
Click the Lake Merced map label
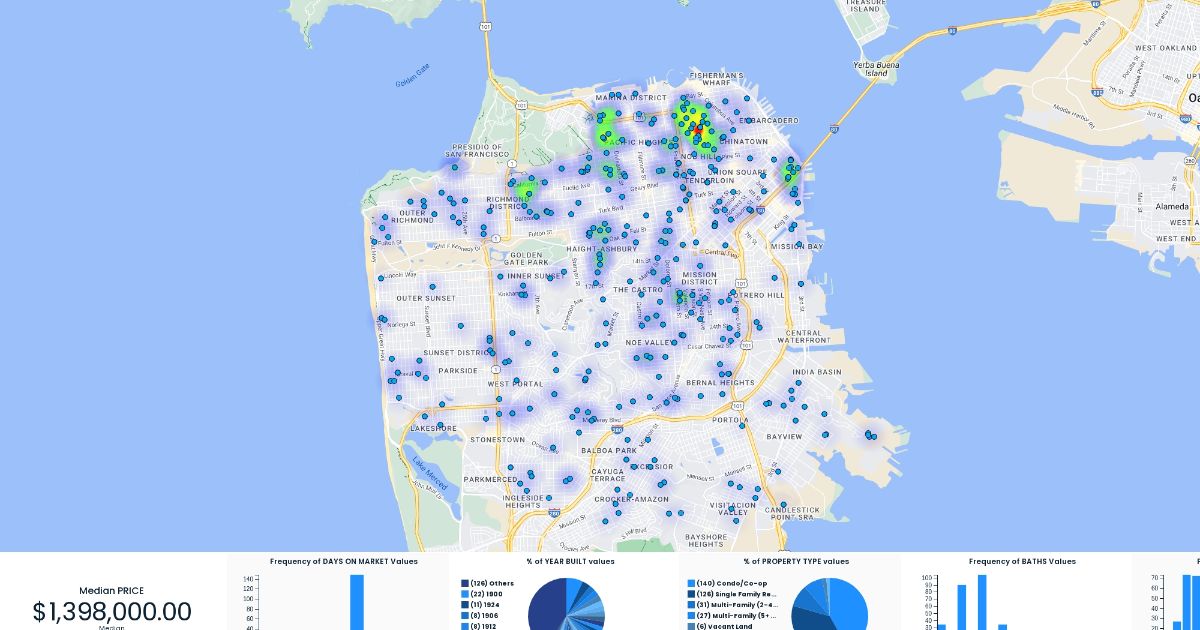pyautogui.click(x=429, y=474)
